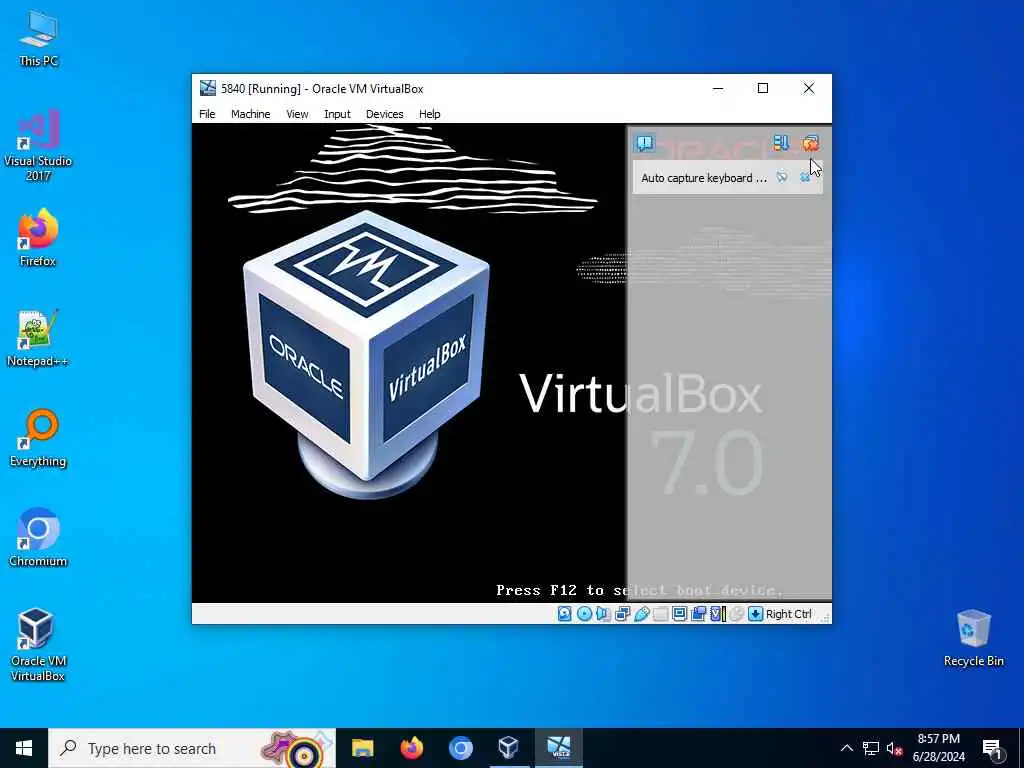1024x768 pixels.
Task: Click the mouse integration indicator in status bar
Action: [737, 614]
